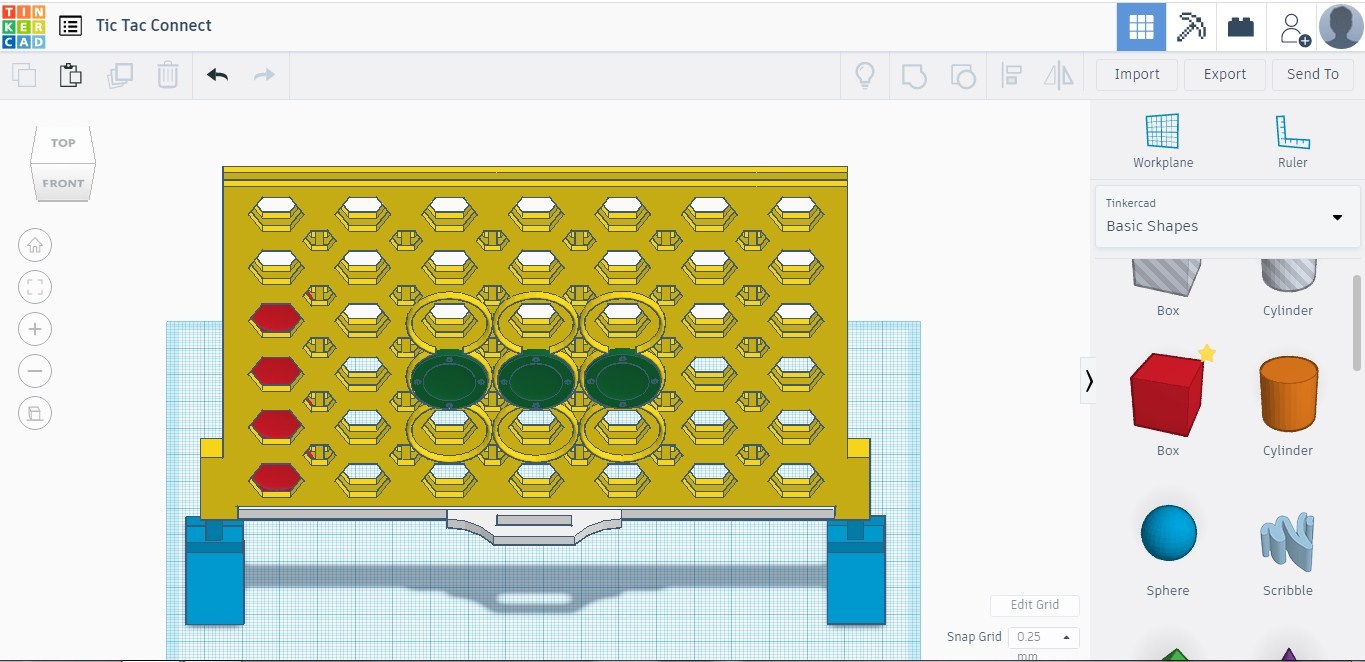Screen dimensions: 1365x662
Task: Select the Ruler tool
Action: [1292, 141]
